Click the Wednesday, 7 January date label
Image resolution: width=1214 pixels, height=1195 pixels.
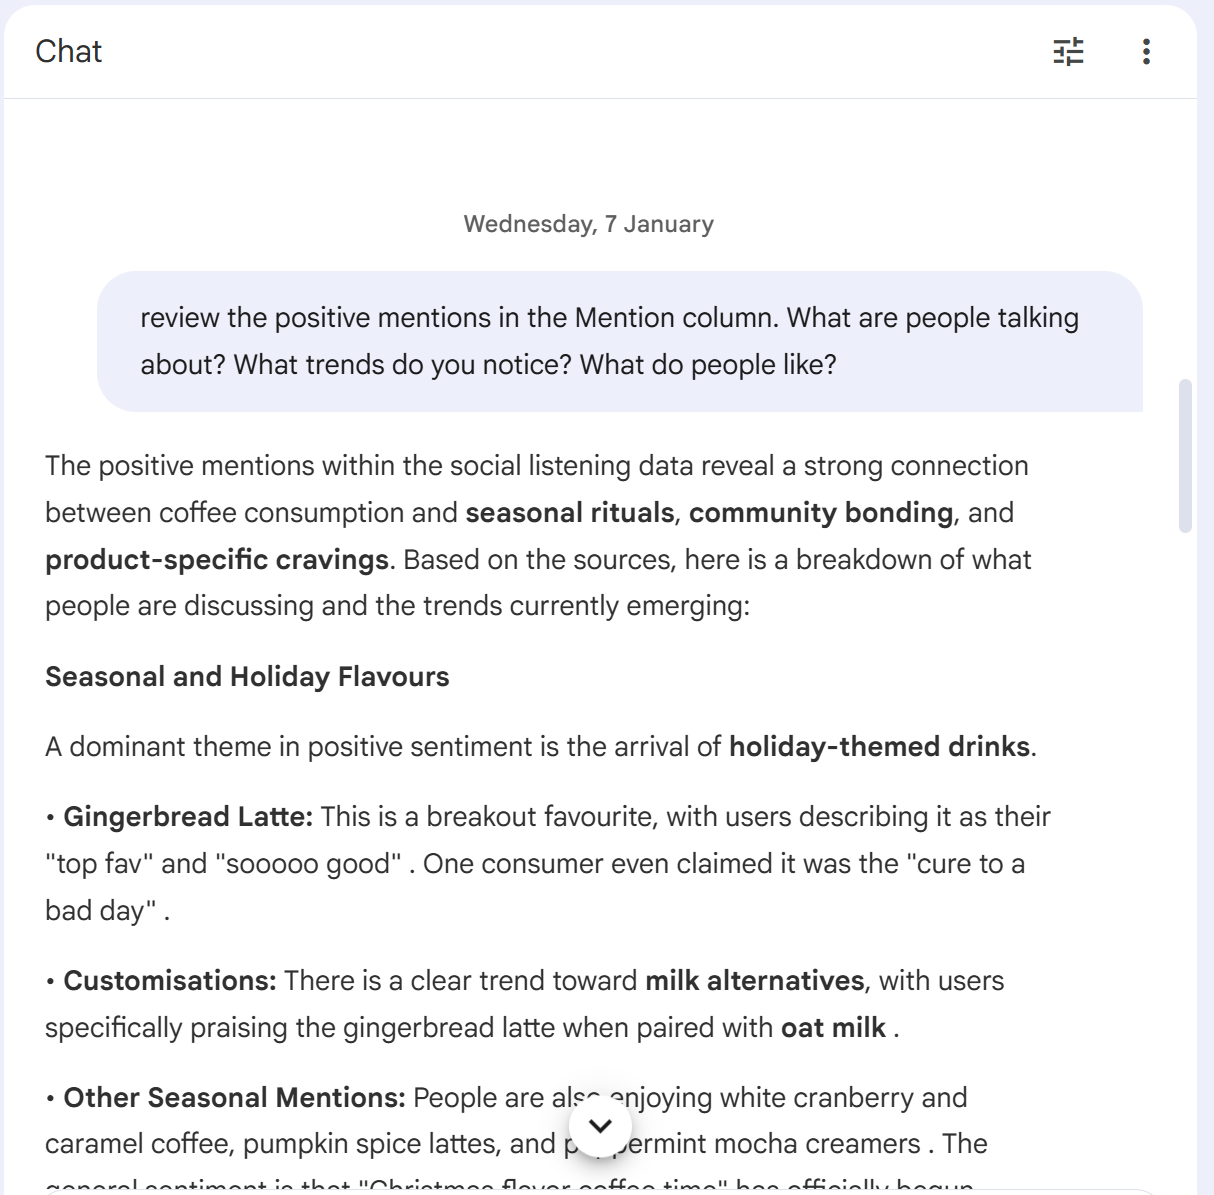[x=588, y=224]
